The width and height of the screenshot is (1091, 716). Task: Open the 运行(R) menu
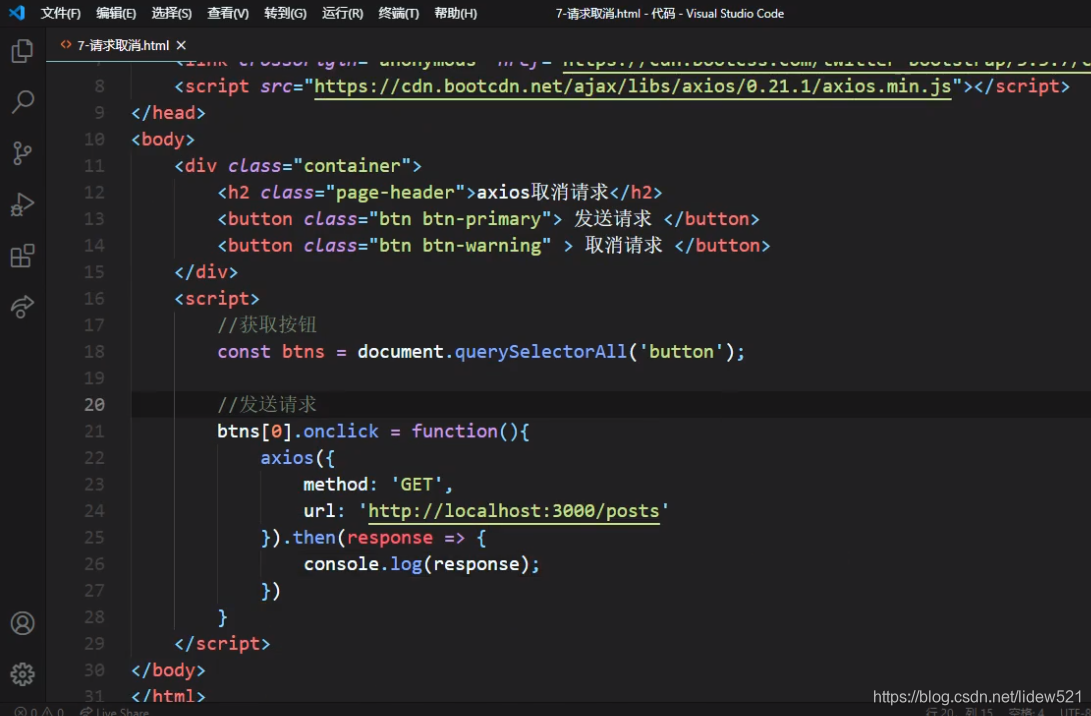[x=342, y=13]
